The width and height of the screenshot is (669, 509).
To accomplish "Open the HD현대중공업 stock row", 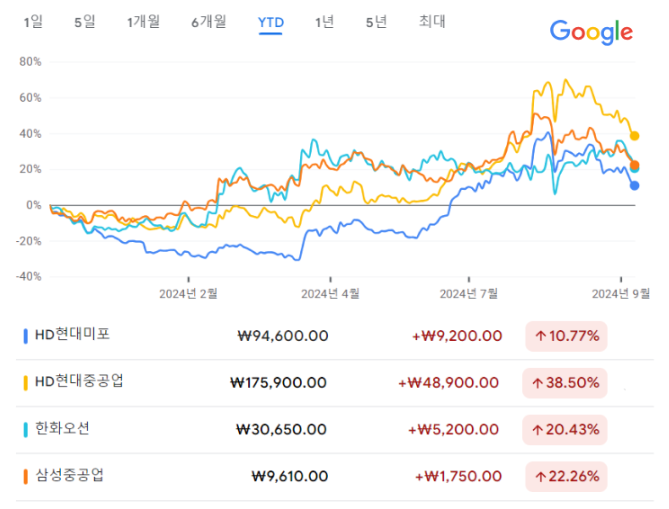I will [x=334, y=383].
